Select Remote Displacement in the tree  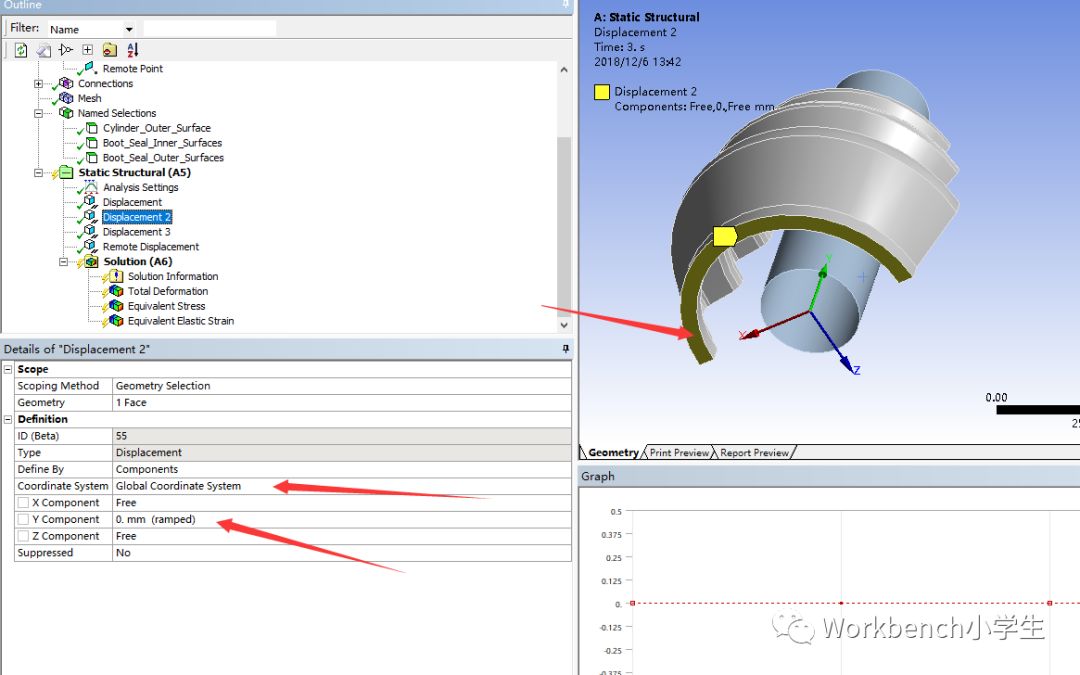coord(150,247)
